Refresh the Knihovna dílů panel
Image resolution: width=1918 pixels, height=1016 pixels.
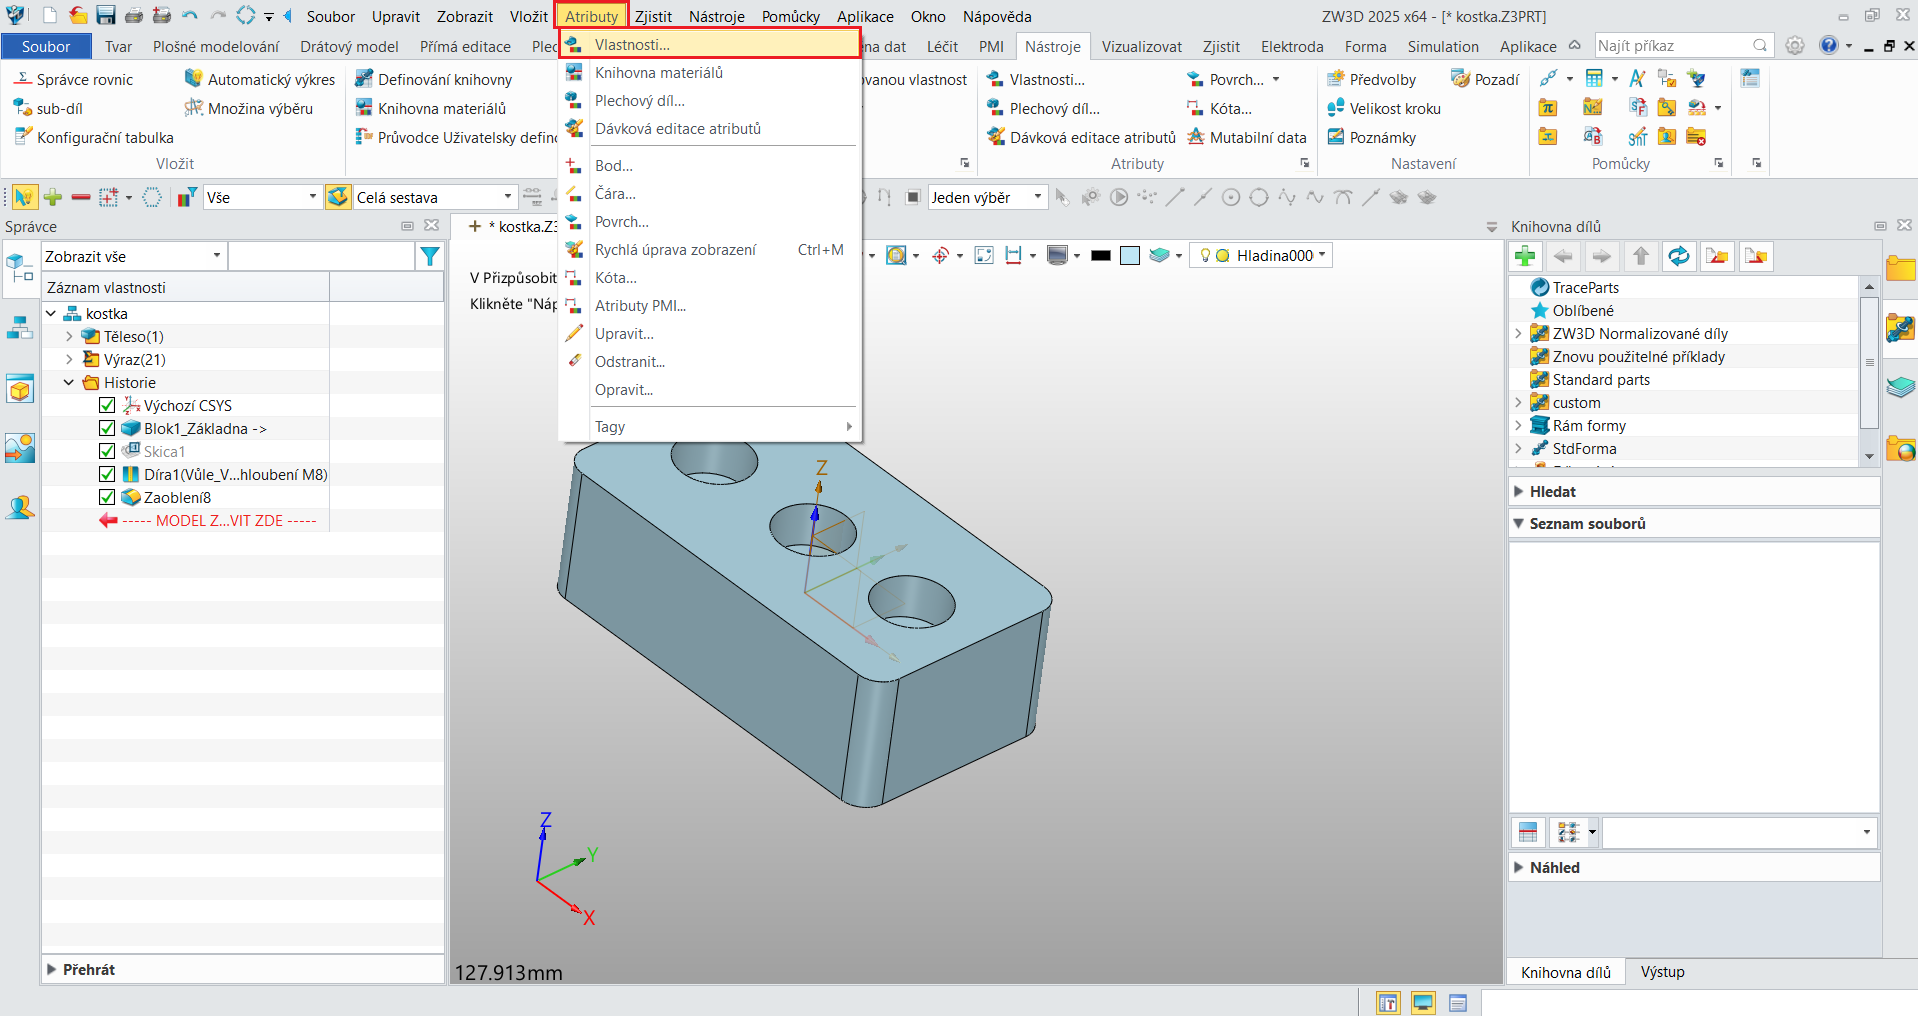pos(1678,256)
